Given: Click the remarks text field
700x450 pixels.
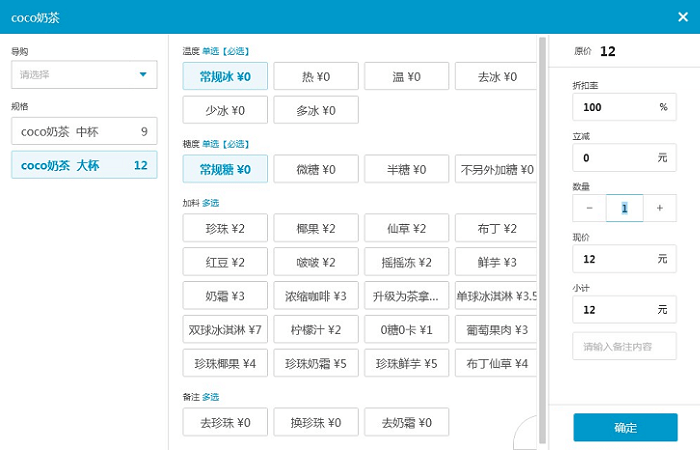Looking at the screenshot, I should (624, 347).
